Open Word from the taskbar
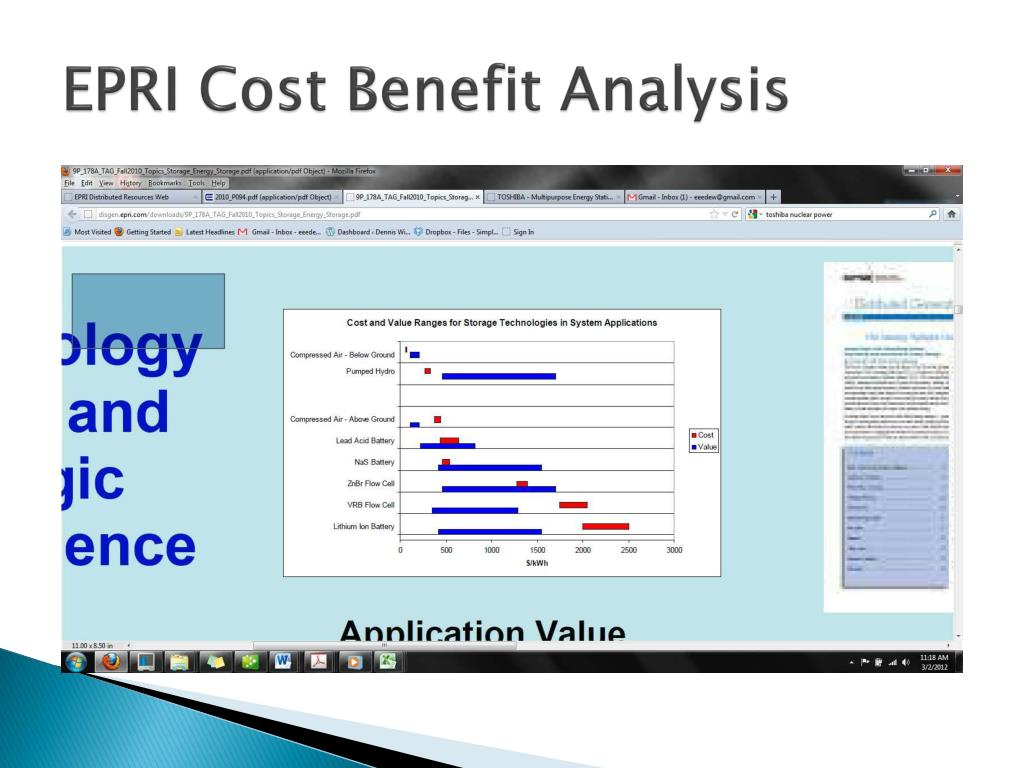 (283, 662)
